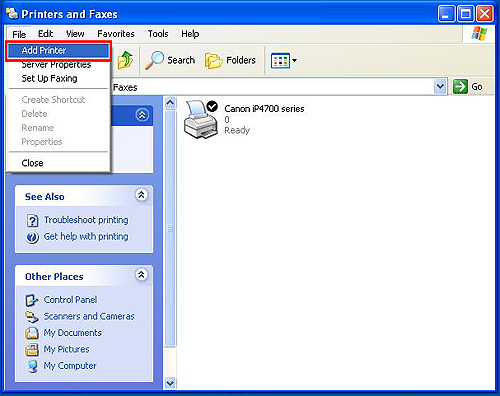The height and width of the screenshot is (396, 500).
Task: Collapse the Printer Tasks panel chevron
Action: (142, 115)
